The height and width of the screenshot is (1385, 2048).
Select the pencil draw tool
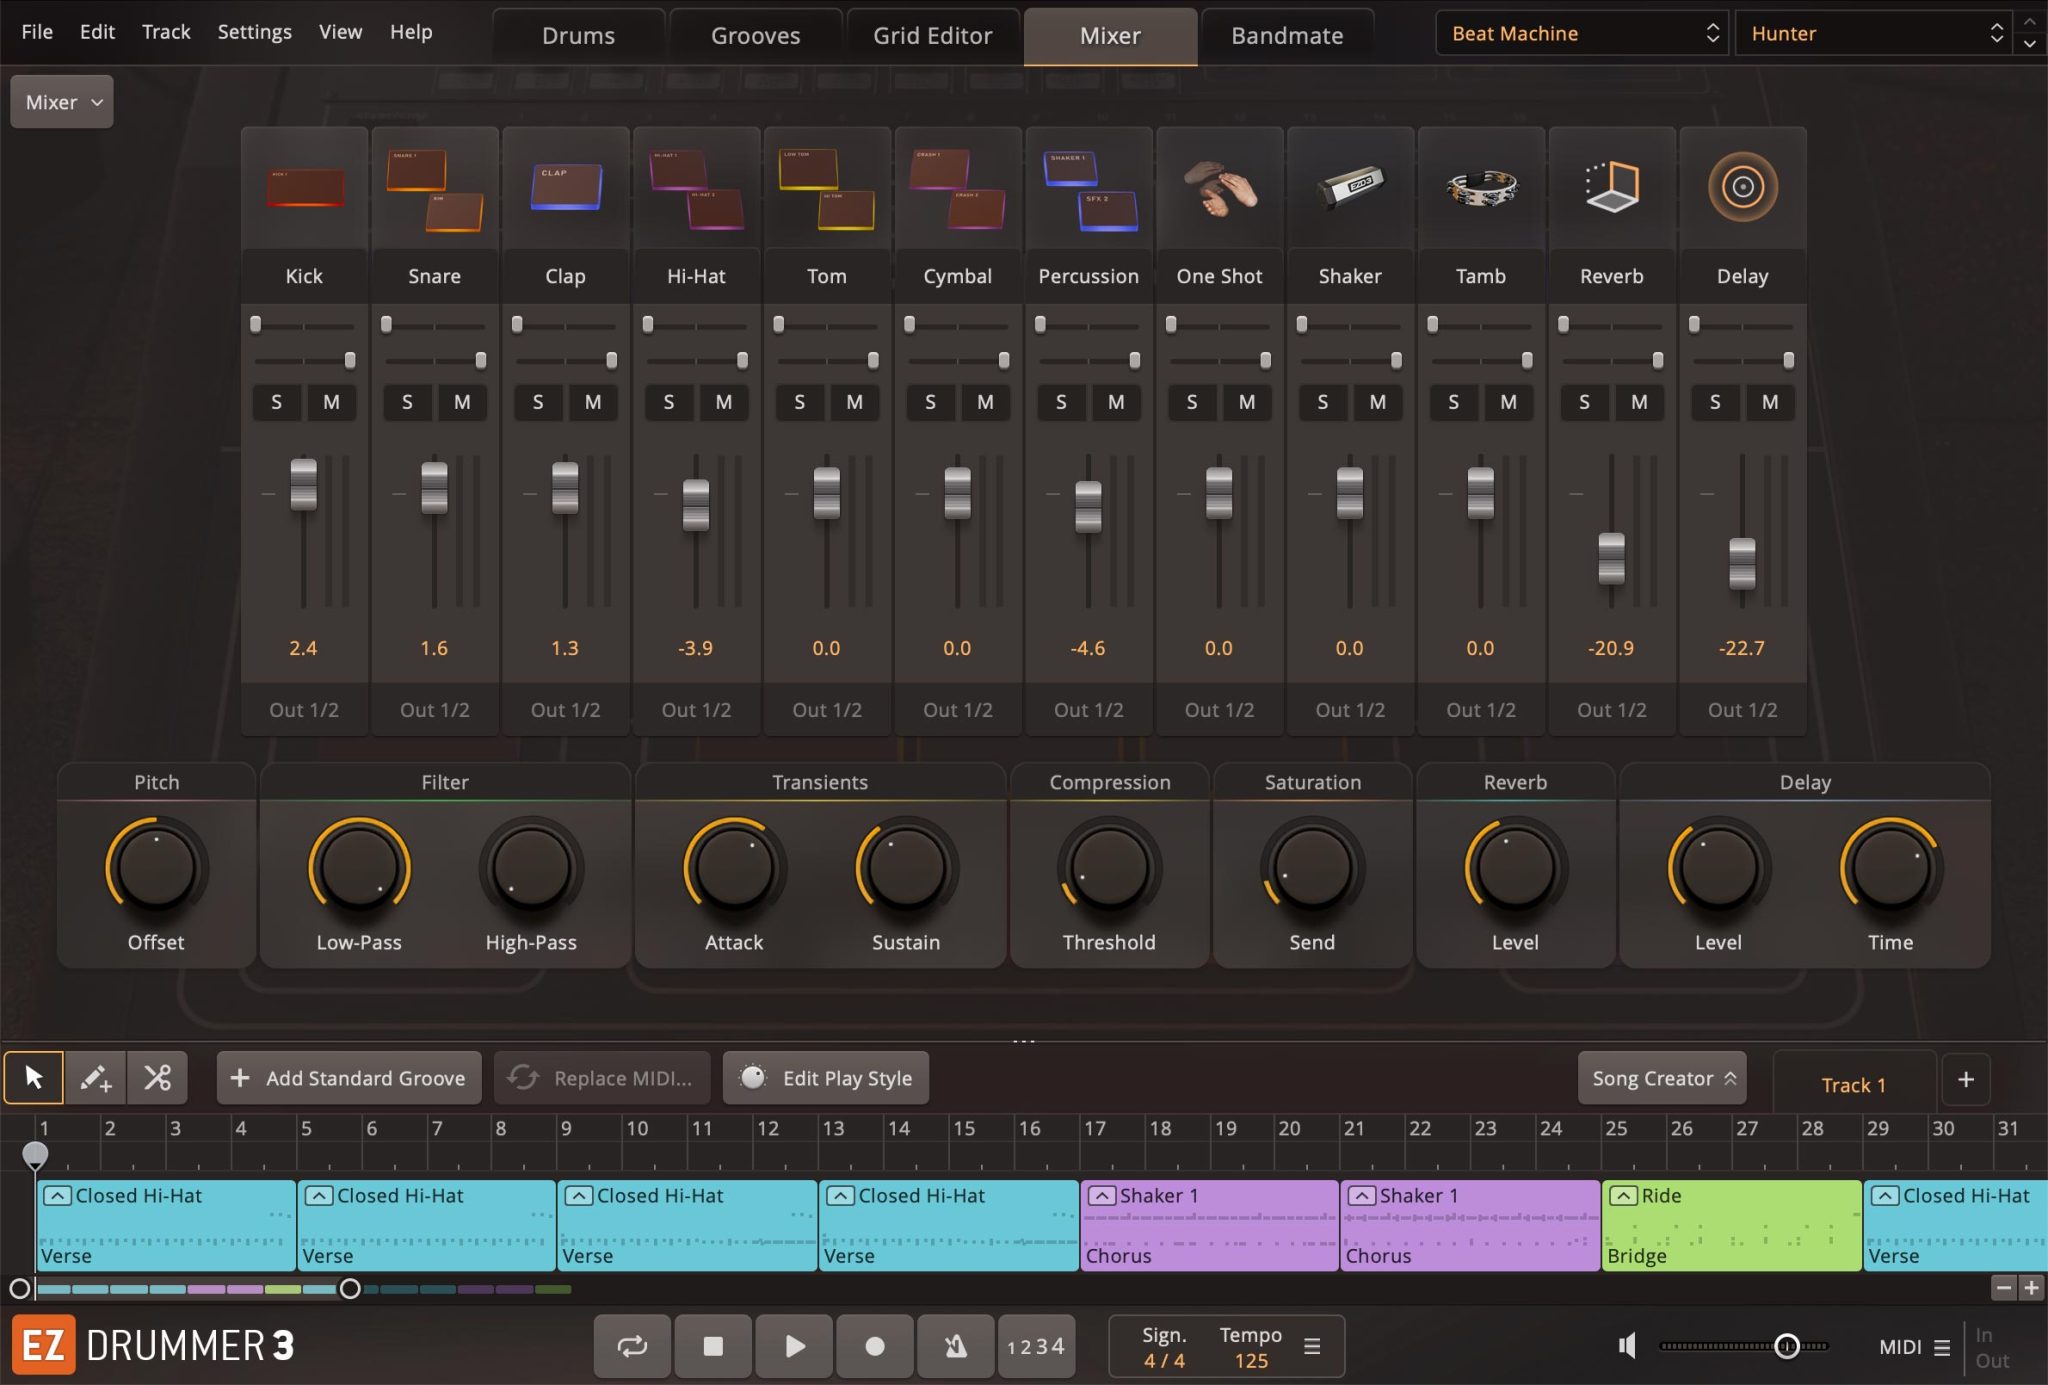tap(96, 1077)
